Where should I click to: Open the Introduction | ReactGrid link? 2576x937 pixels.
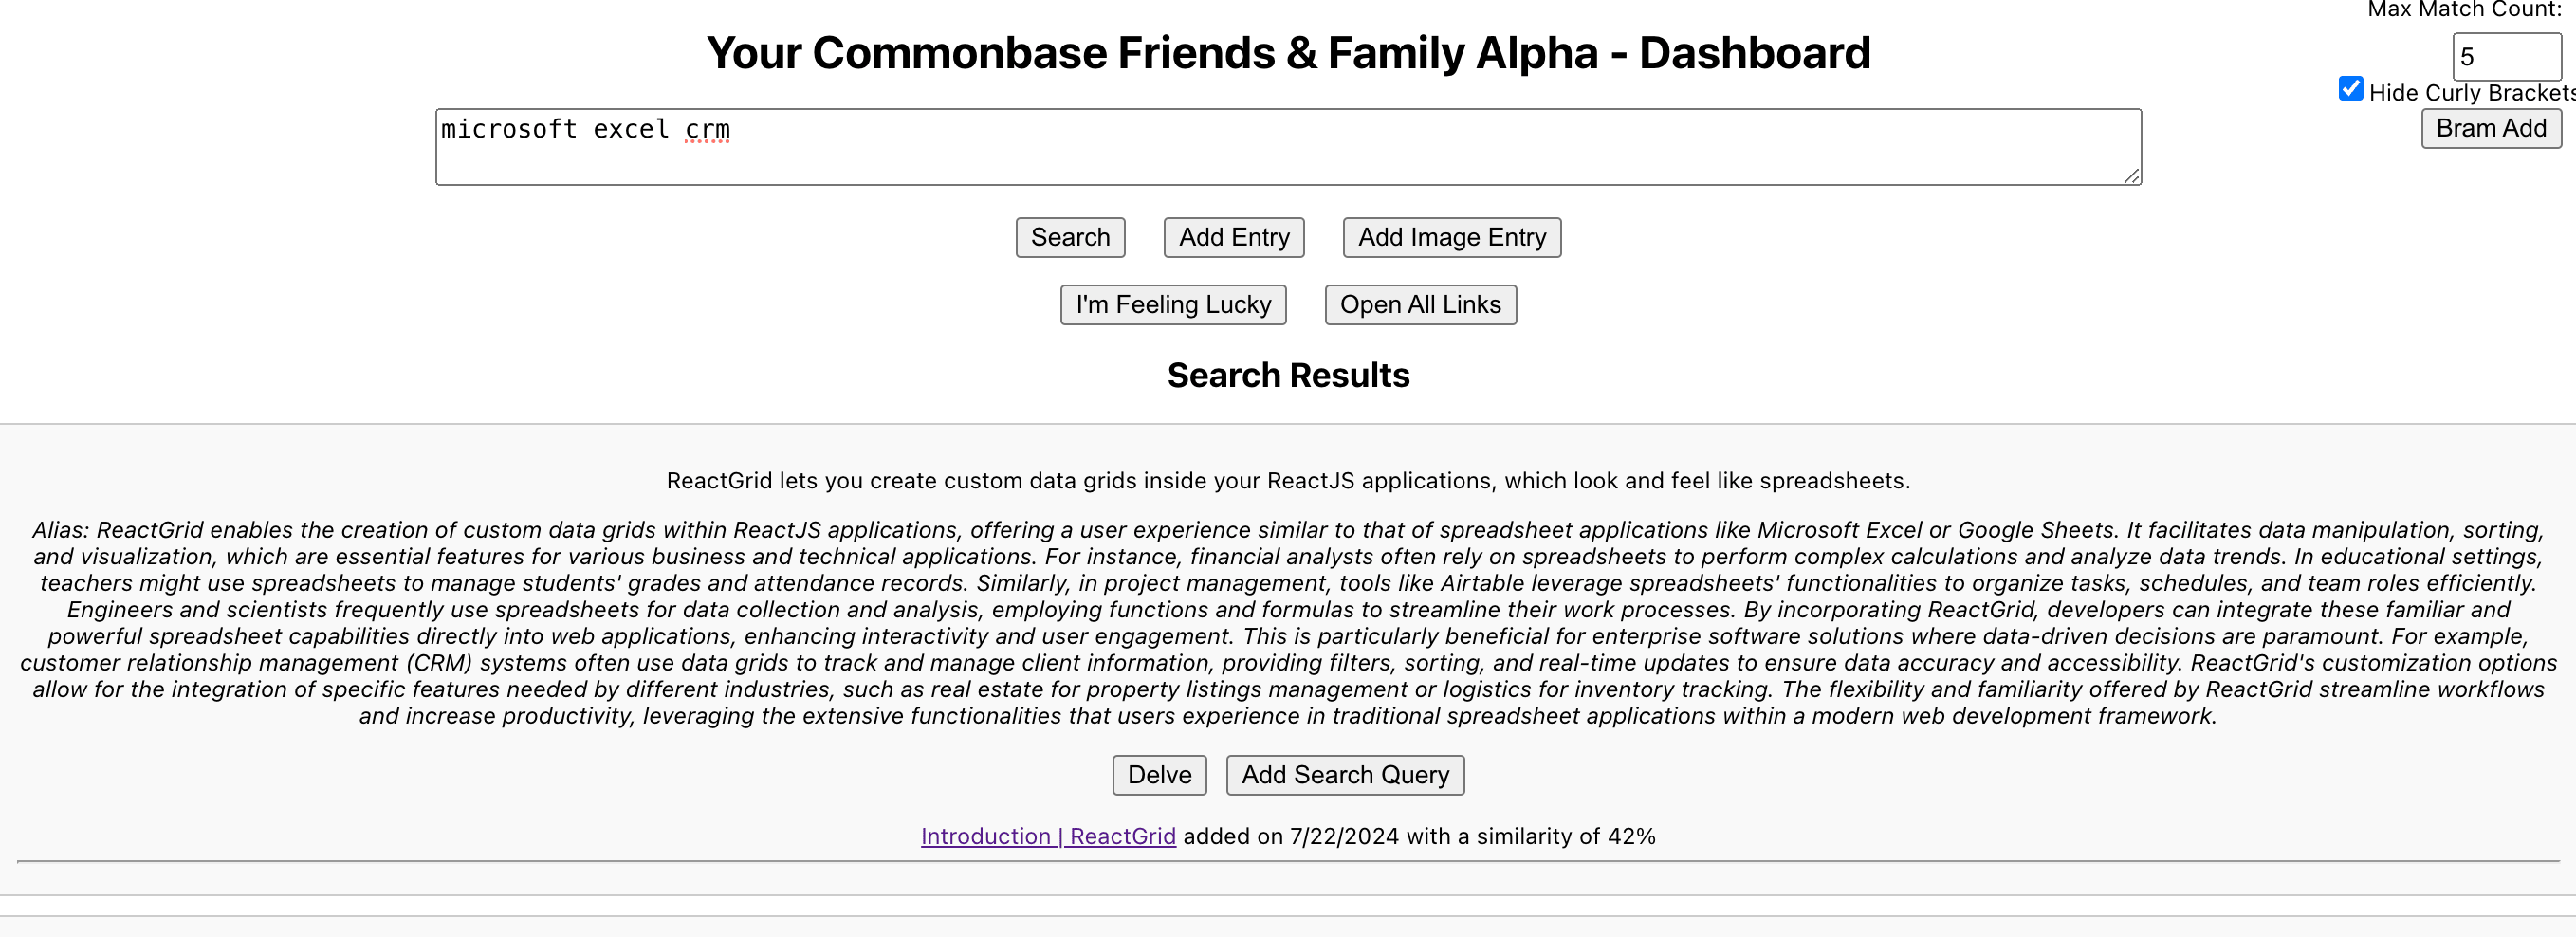(1047, 836)
